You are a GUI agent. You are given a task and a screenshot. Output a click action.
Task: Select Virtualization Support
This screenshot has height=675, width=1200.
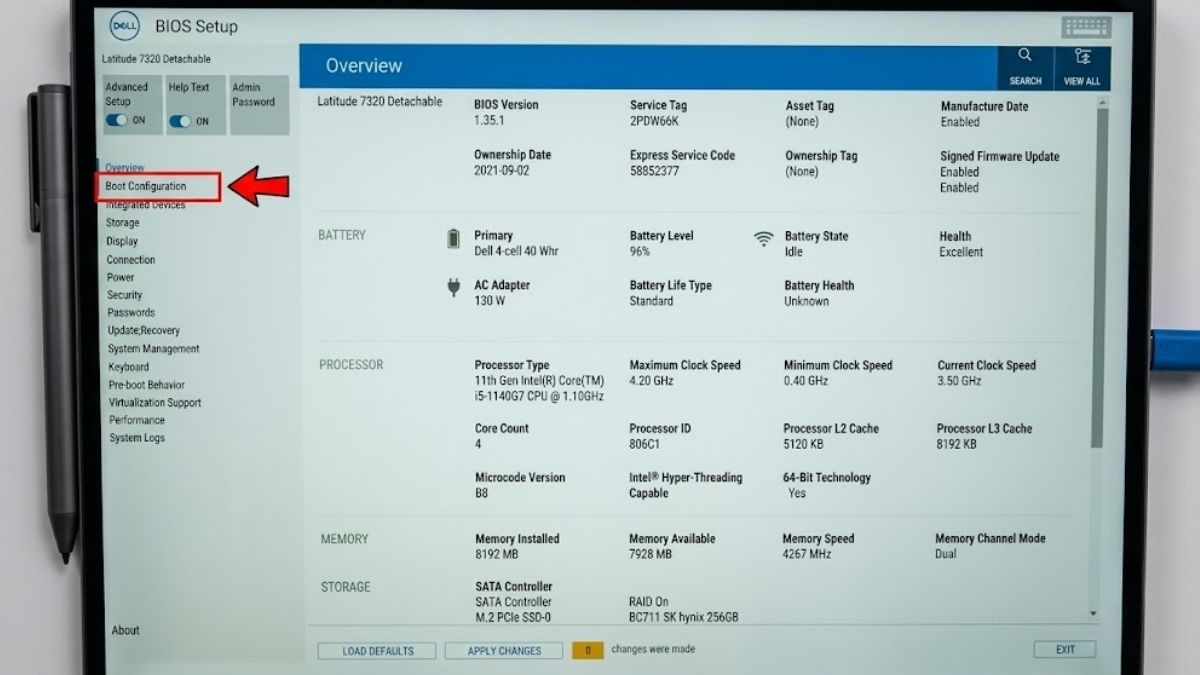click(155, 403)
